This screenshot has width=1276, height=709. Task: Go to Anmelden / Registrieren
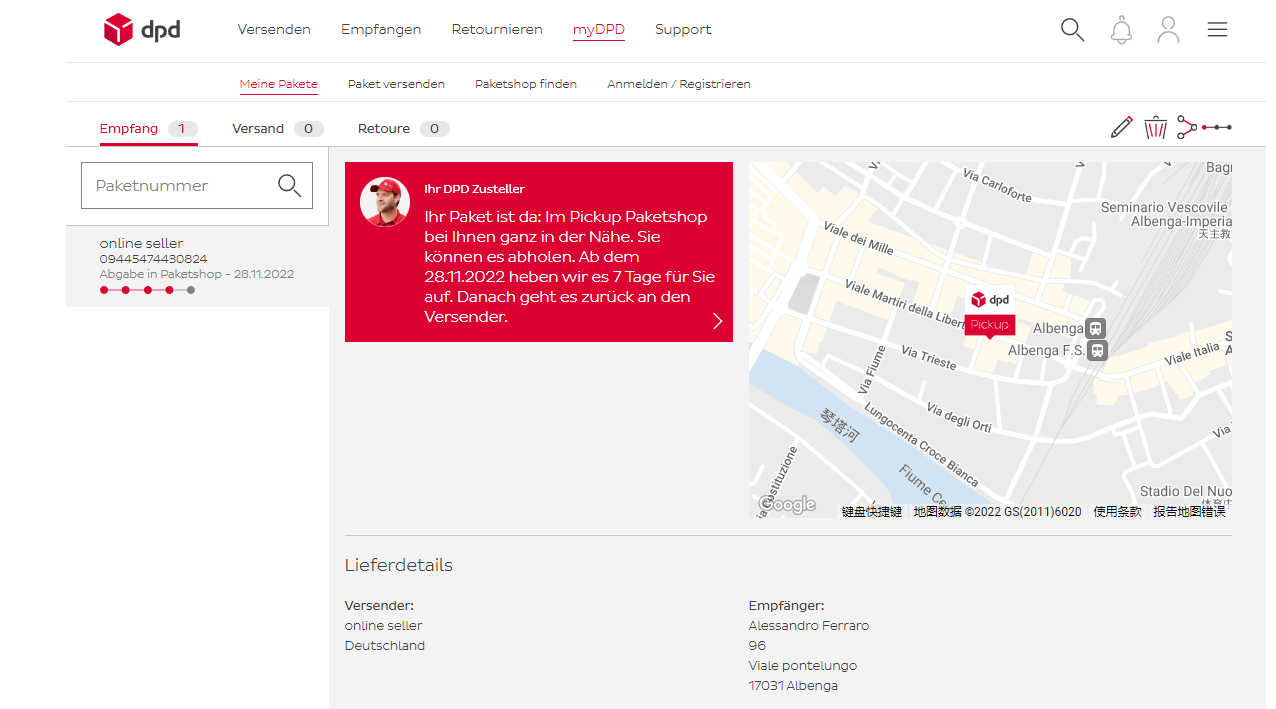tap(678, 84)
